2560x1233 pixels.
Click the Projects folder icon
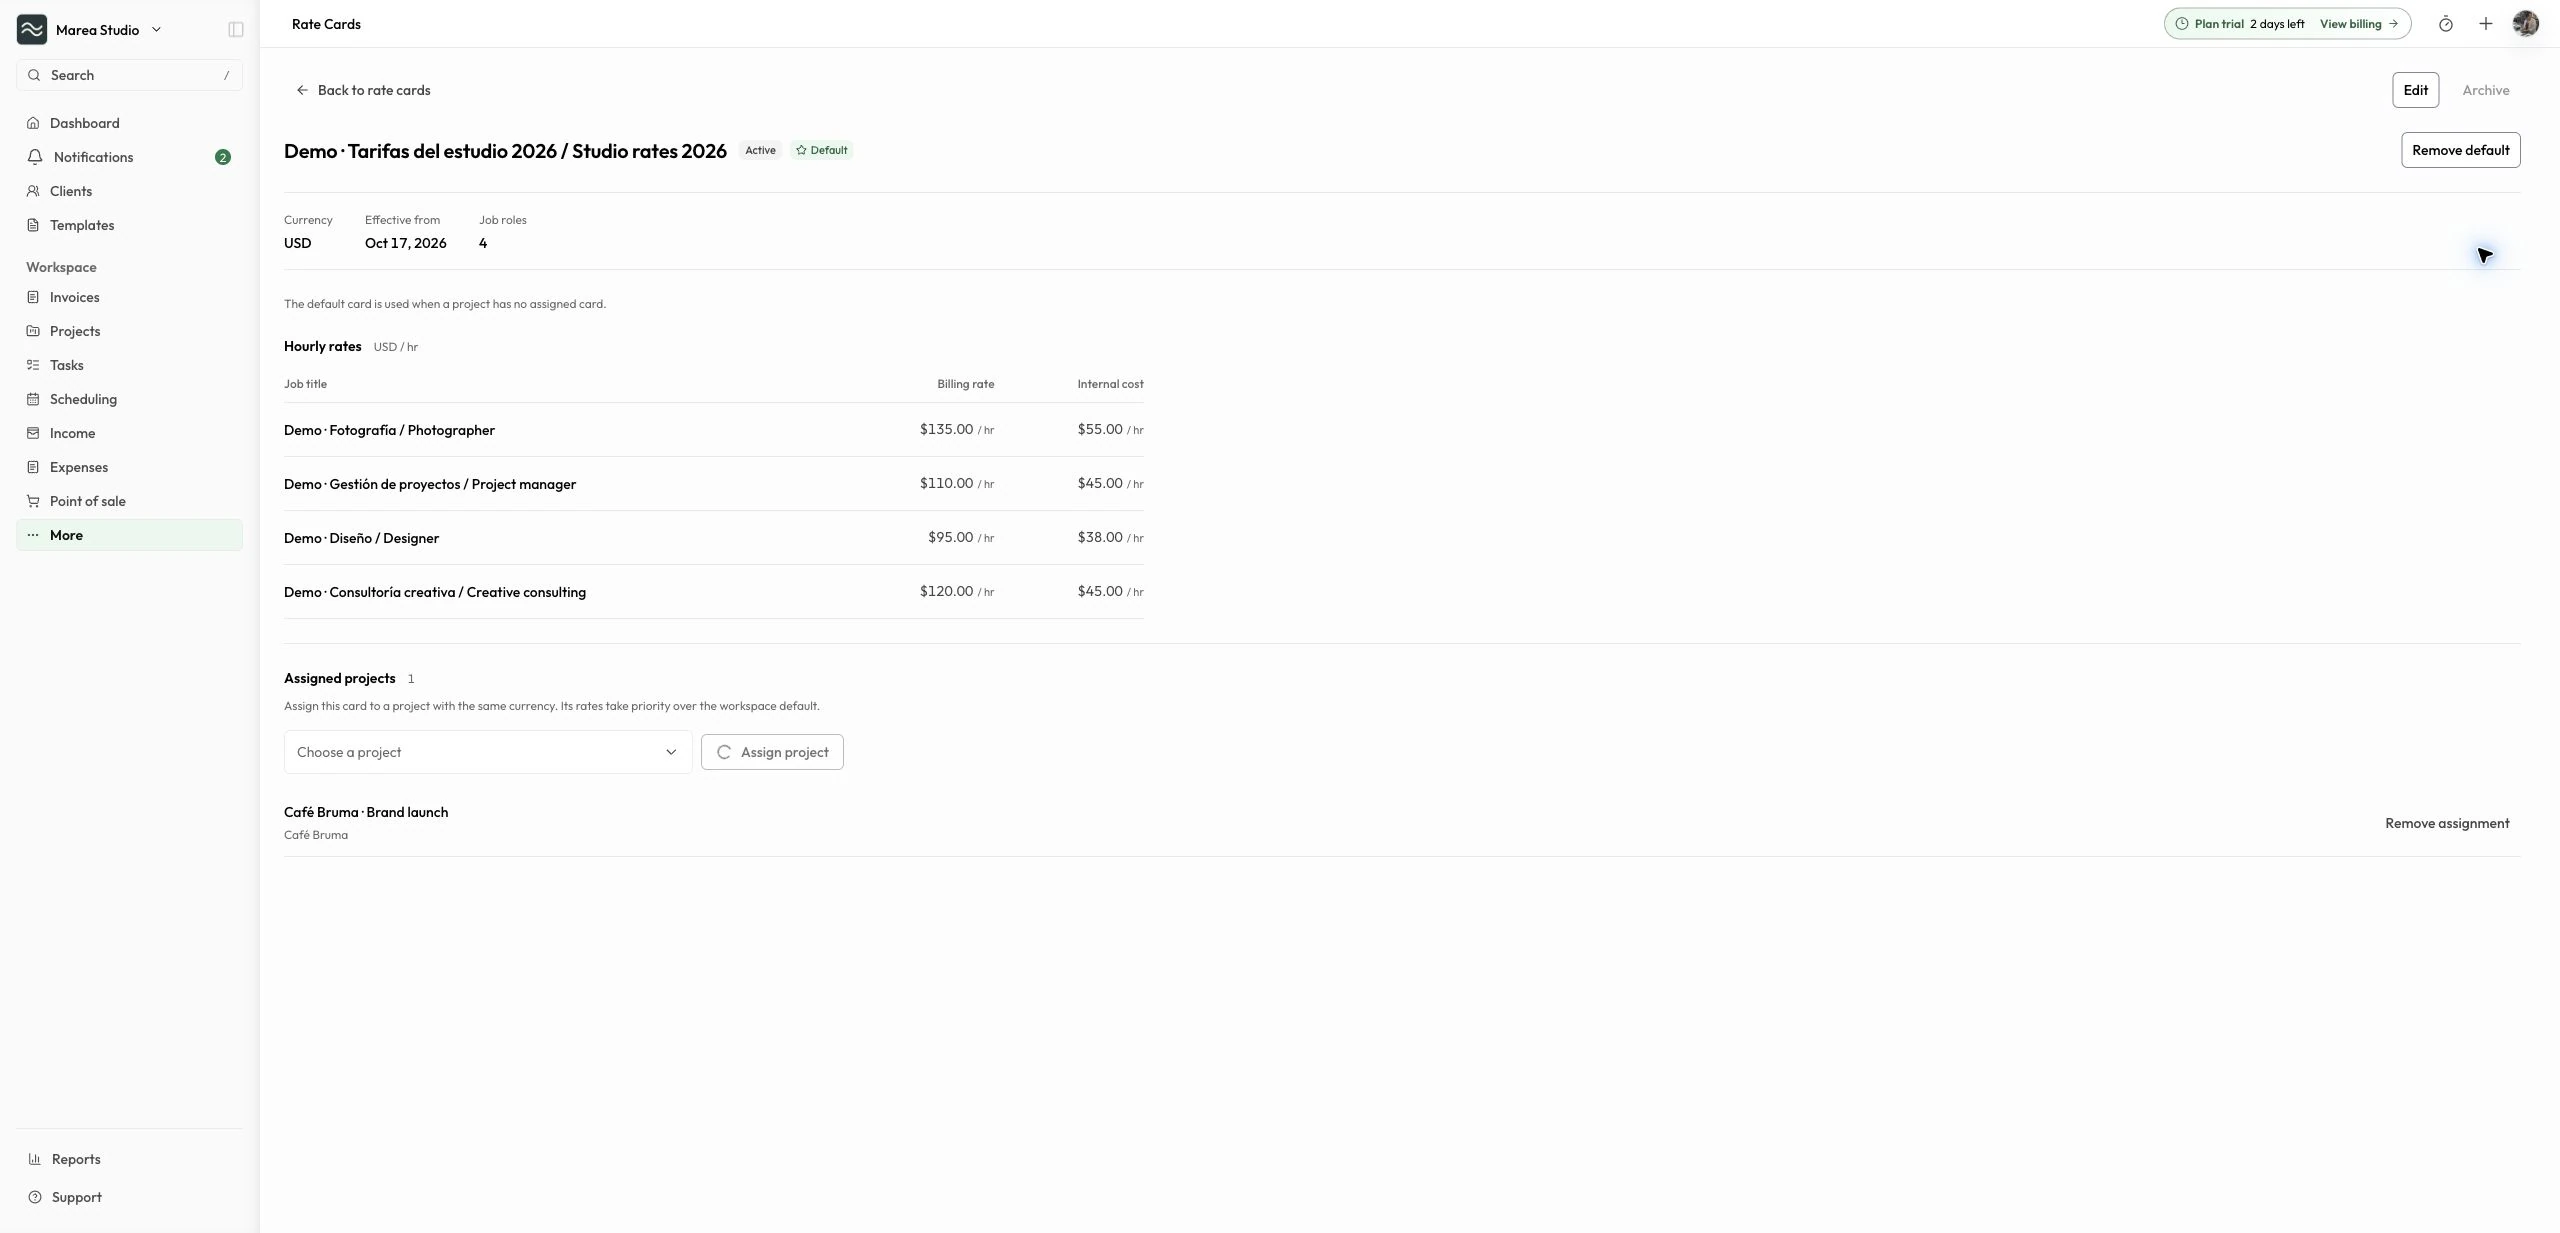(x=33, y=331)
